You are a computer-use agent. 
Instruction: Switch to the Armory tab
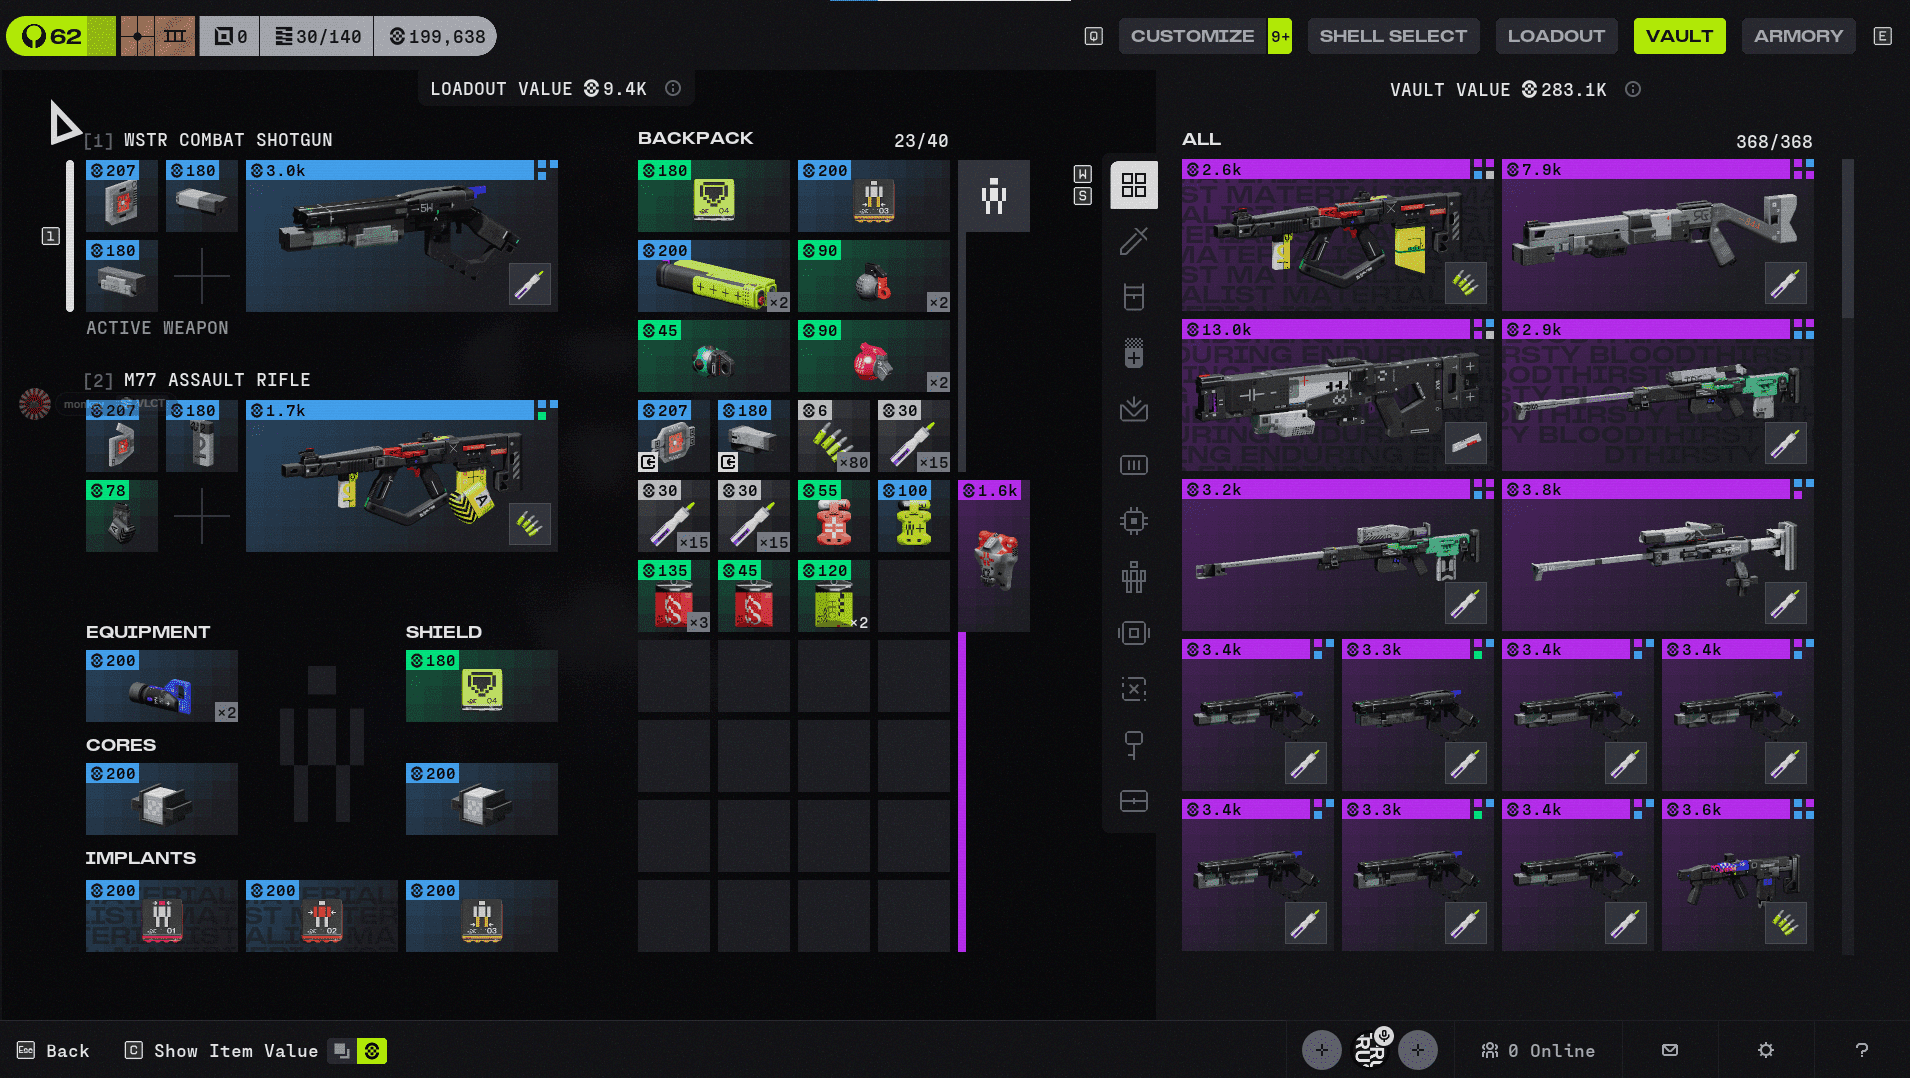pyautogui.click(x=1798, y=36)
